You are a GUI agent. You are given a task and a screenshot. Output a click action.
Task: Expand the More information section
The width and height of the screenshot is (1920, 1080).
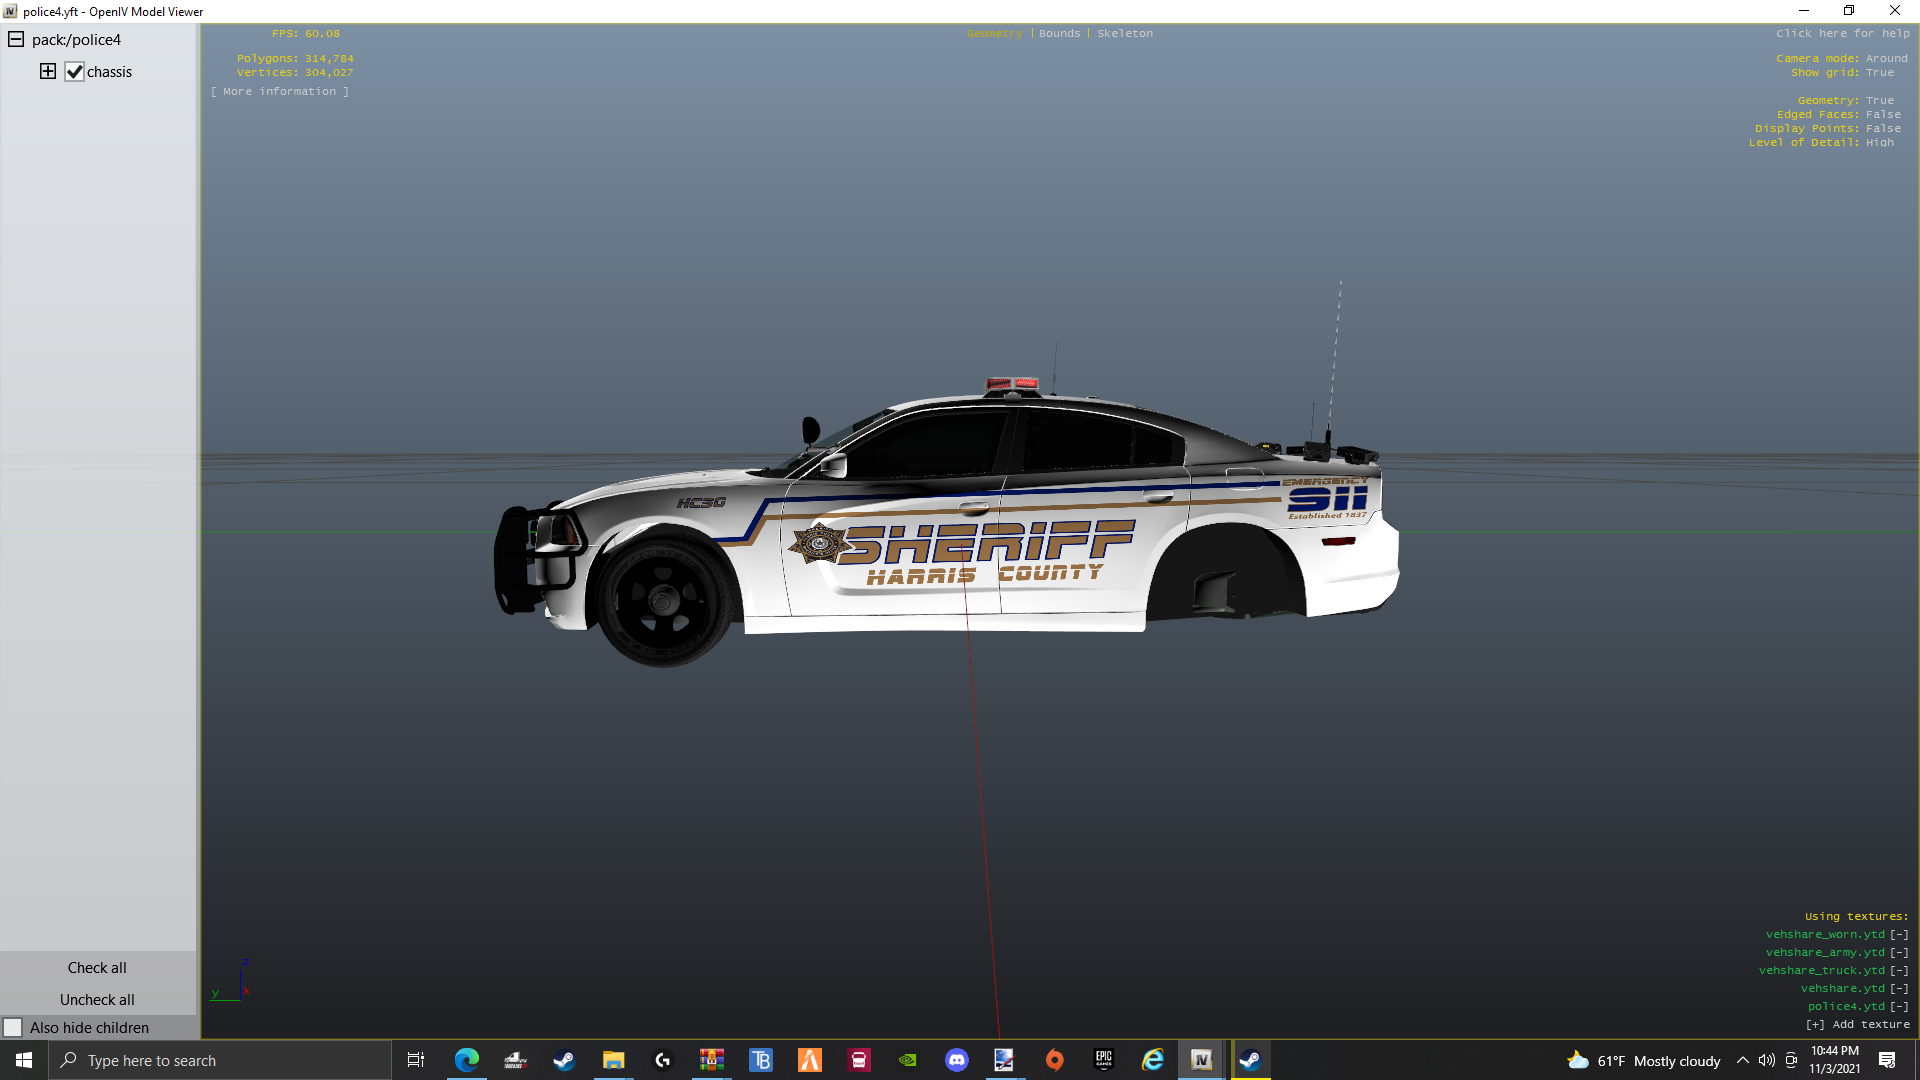tap(279, 91)
